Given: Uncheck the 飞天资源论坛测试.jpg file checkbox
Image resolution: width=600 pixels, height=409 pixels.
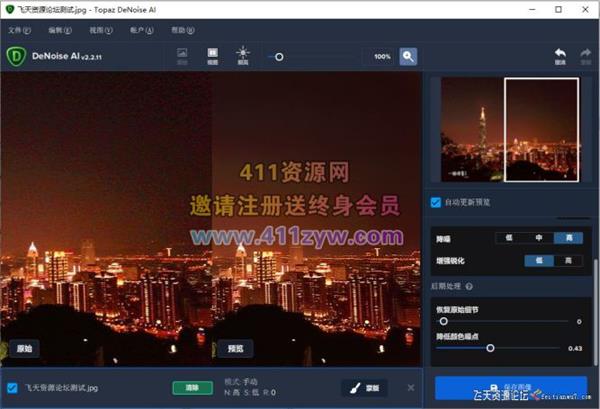Looking at the screenshot, I should [12, 388].
